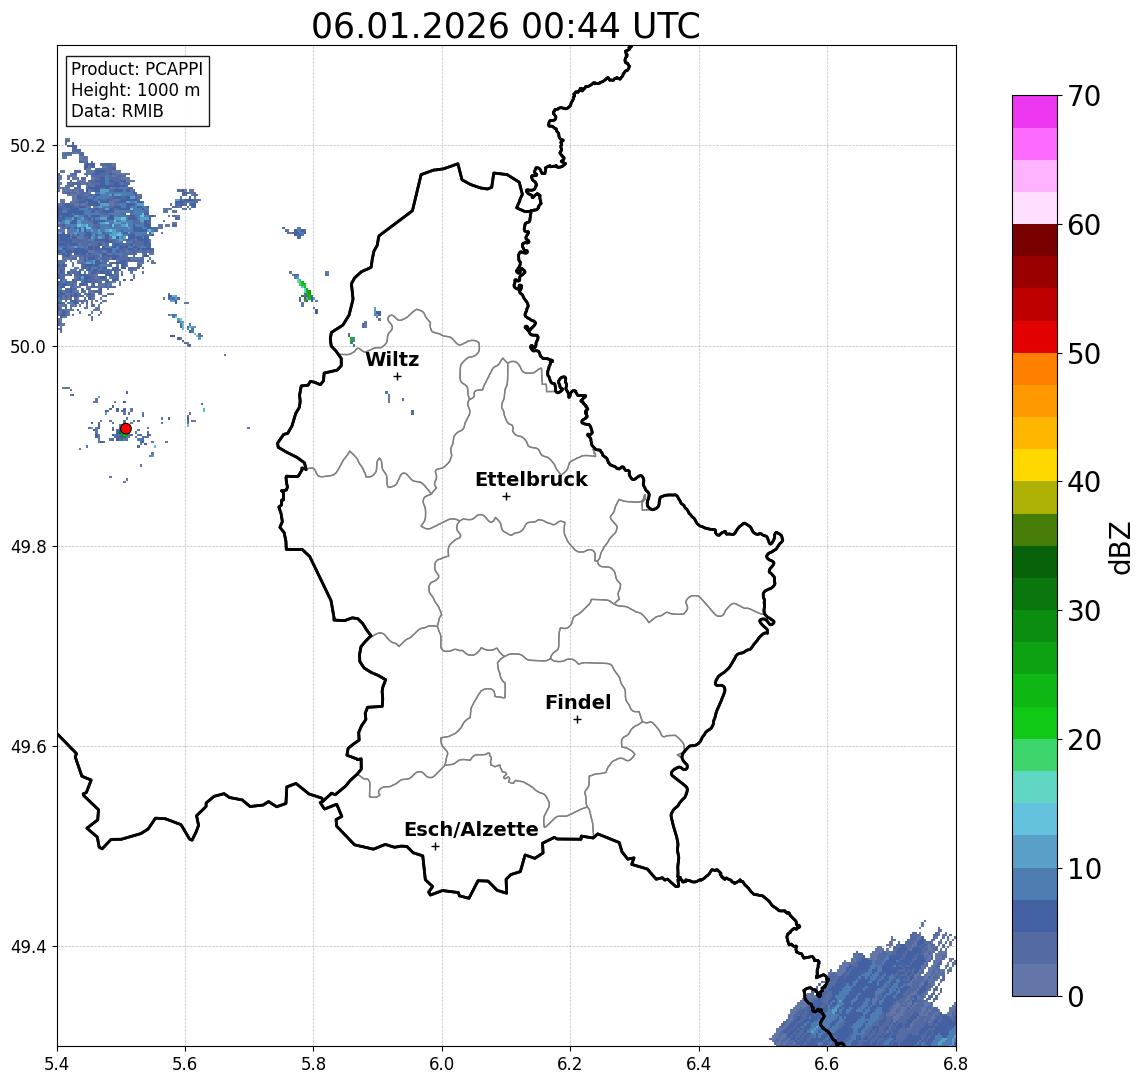The height and width of the screenshot is (1084, 1145).
Task: Click longitude tick label 6.6
Action: pyautogui.click(x=827, y=1064)
